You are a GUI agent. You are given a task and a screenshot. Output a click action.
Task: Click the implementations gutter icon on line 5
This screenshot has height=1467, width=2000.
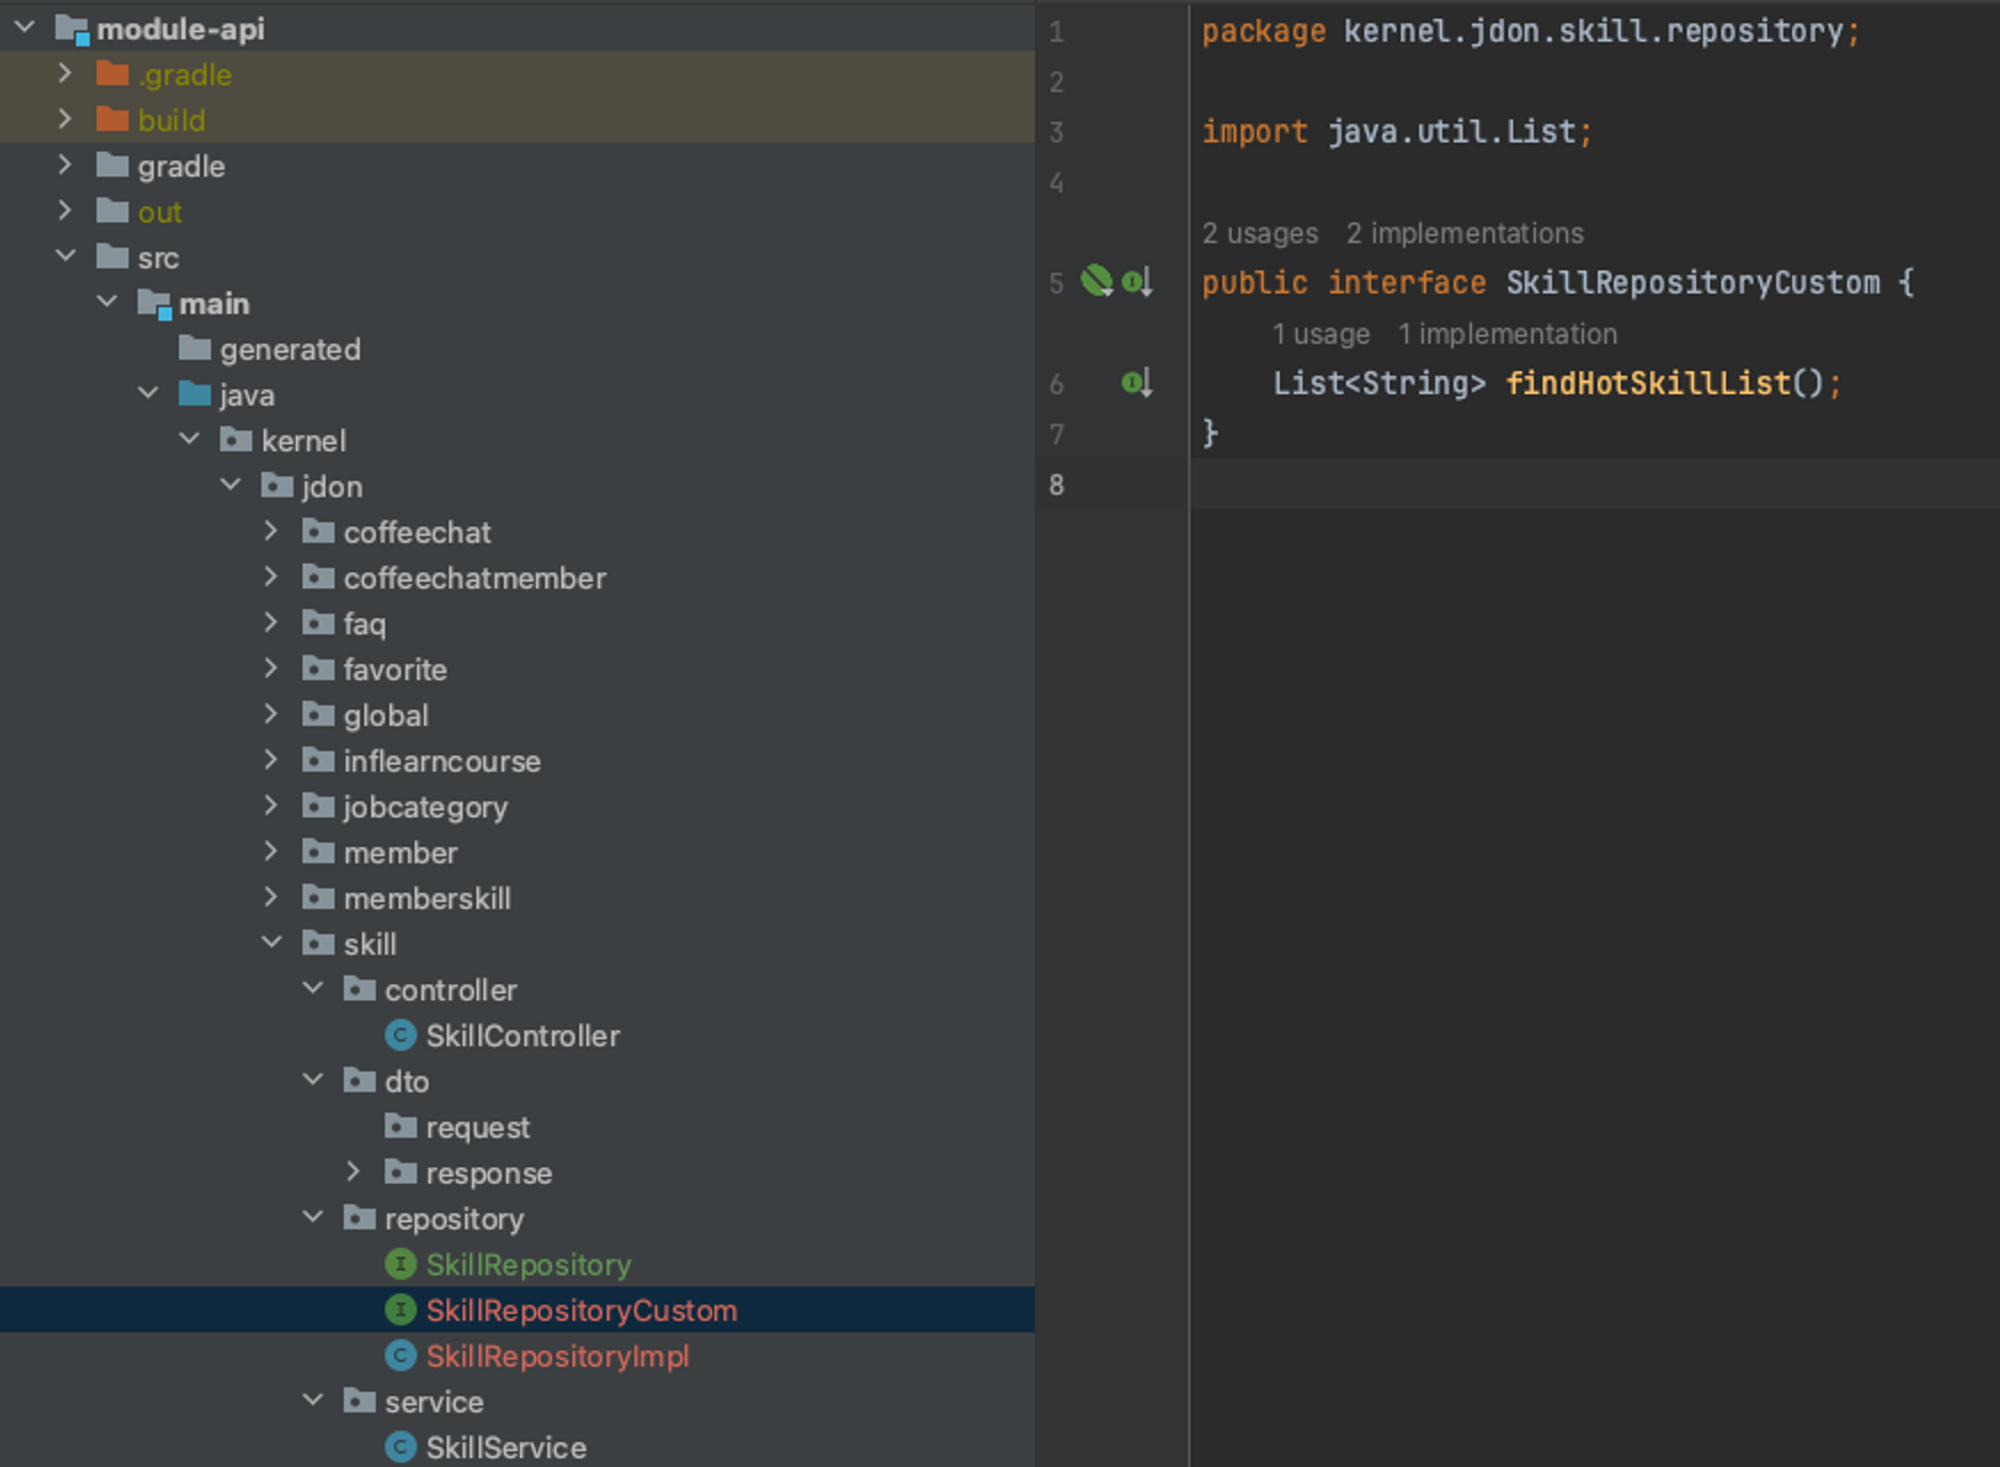click(1137, 282)
